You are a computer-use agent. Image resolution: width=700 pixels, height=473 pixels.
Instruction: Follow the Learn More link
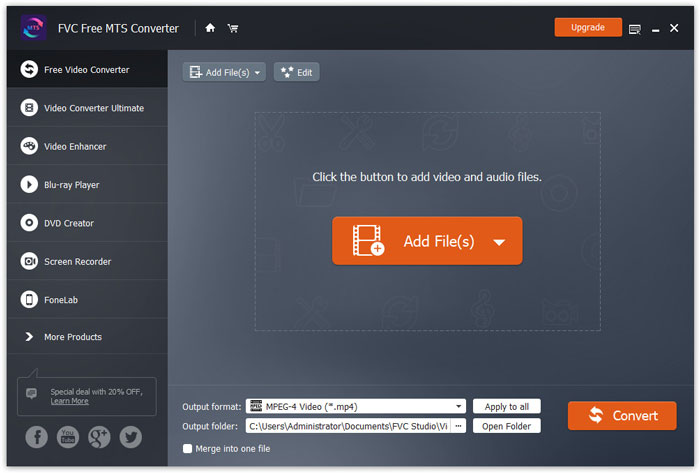click(69, 401)
